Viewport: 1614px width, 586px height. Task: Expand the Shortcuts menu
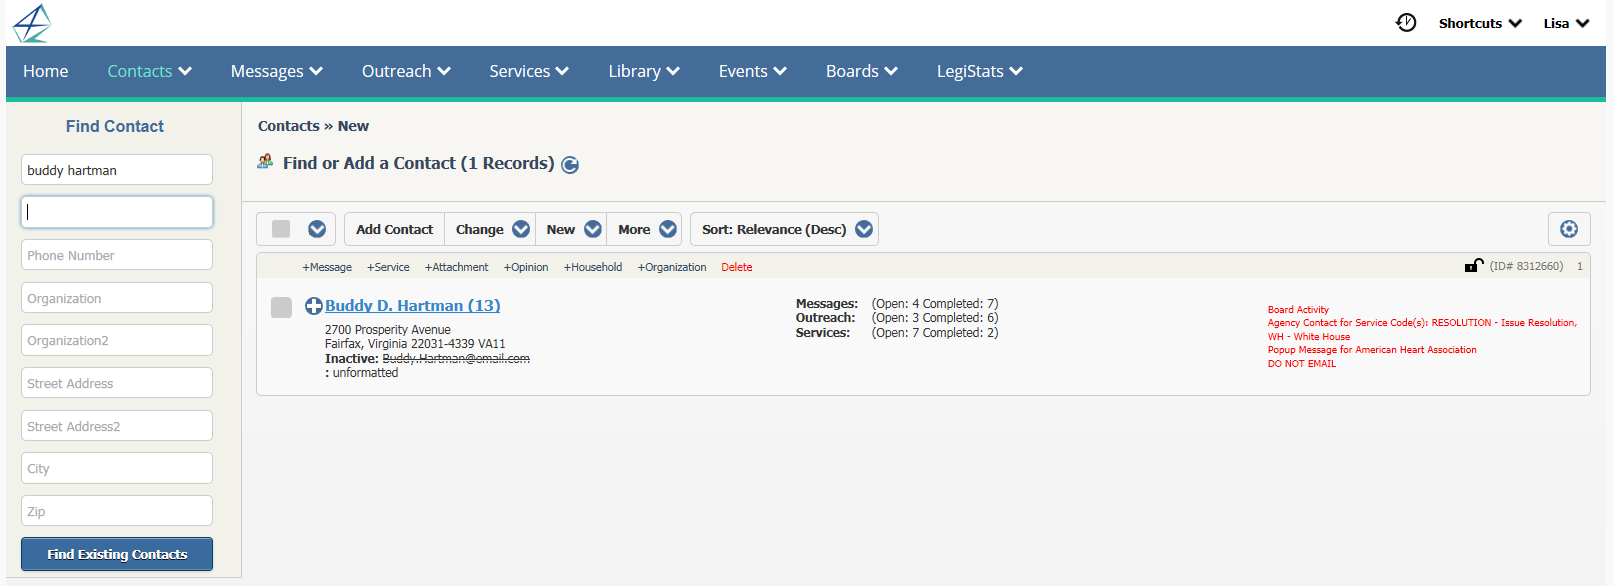click(x=1480, y=23)
